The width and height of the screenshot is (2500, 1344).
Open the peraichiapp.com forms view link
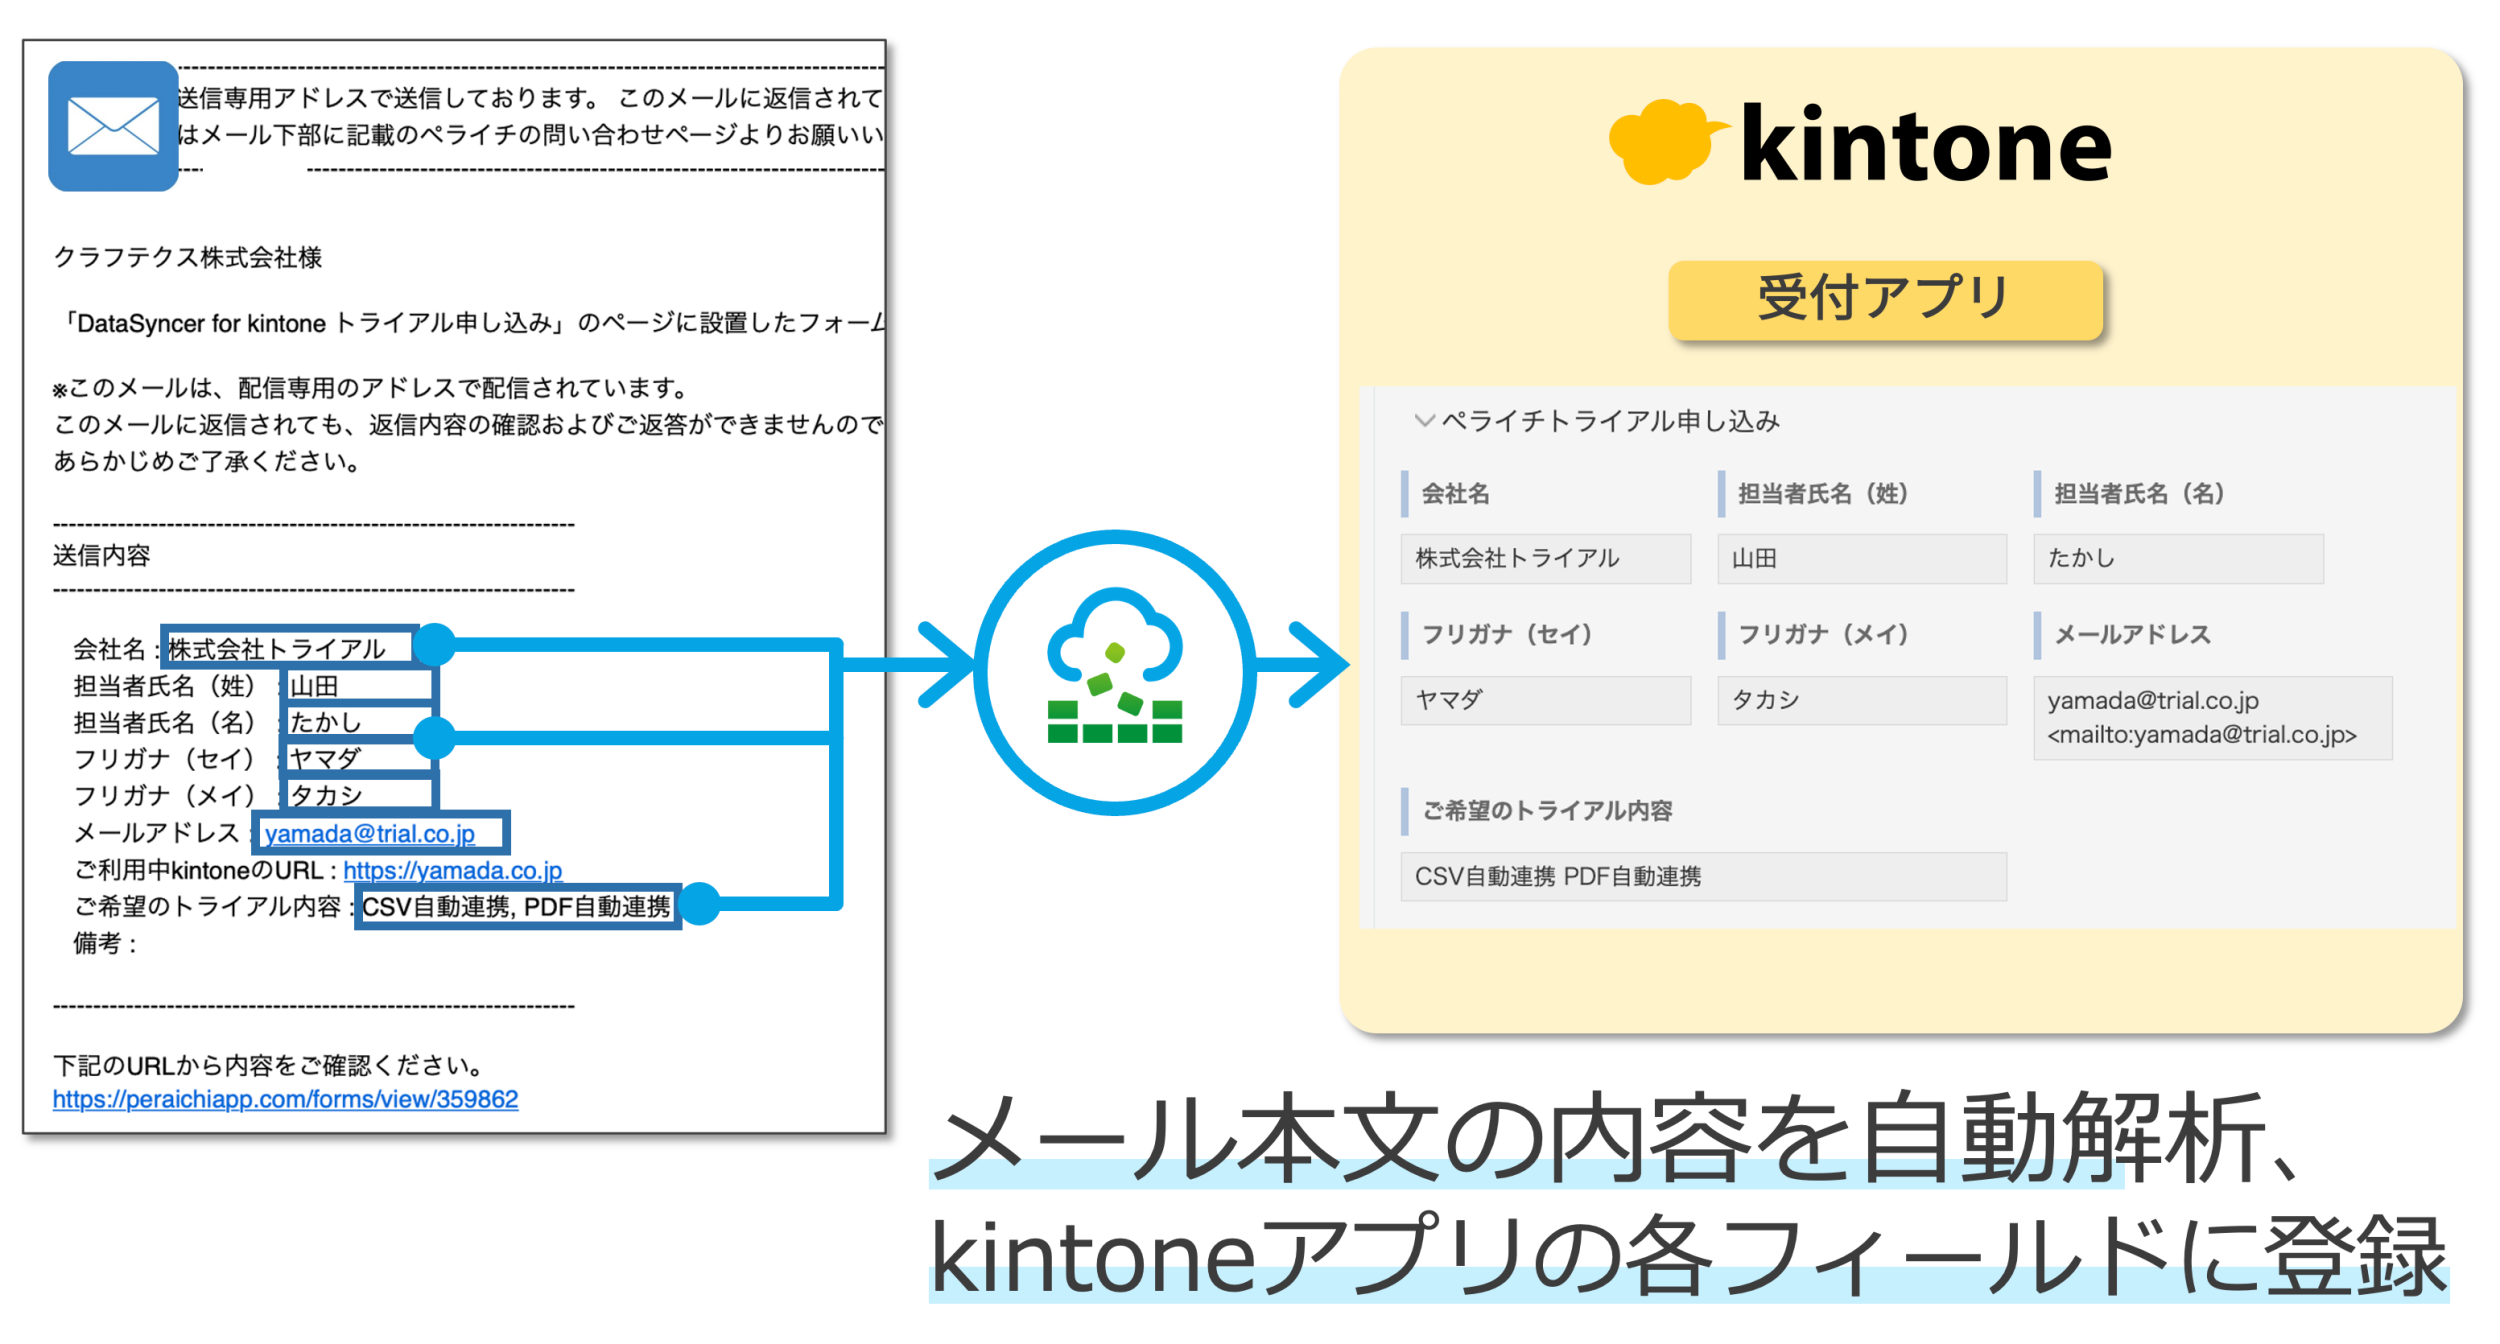[x=285, y=1099]
